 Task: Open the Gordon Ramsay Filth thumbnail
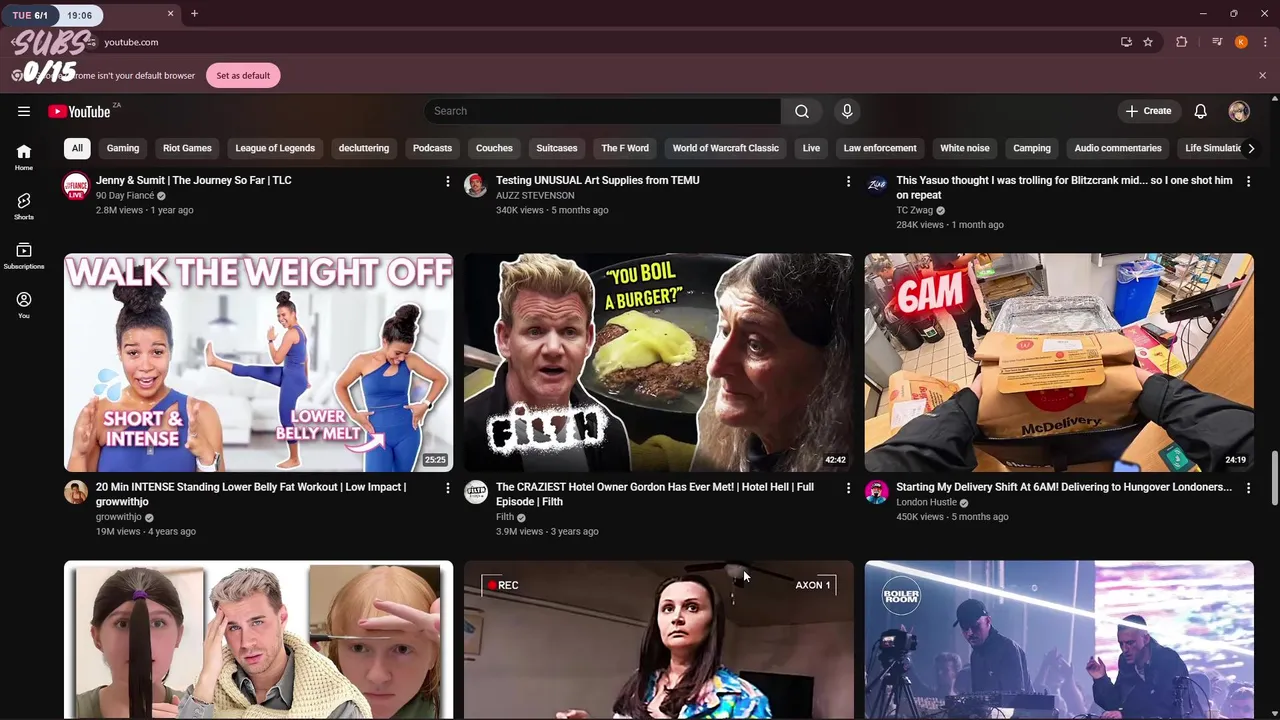[658, 362]
